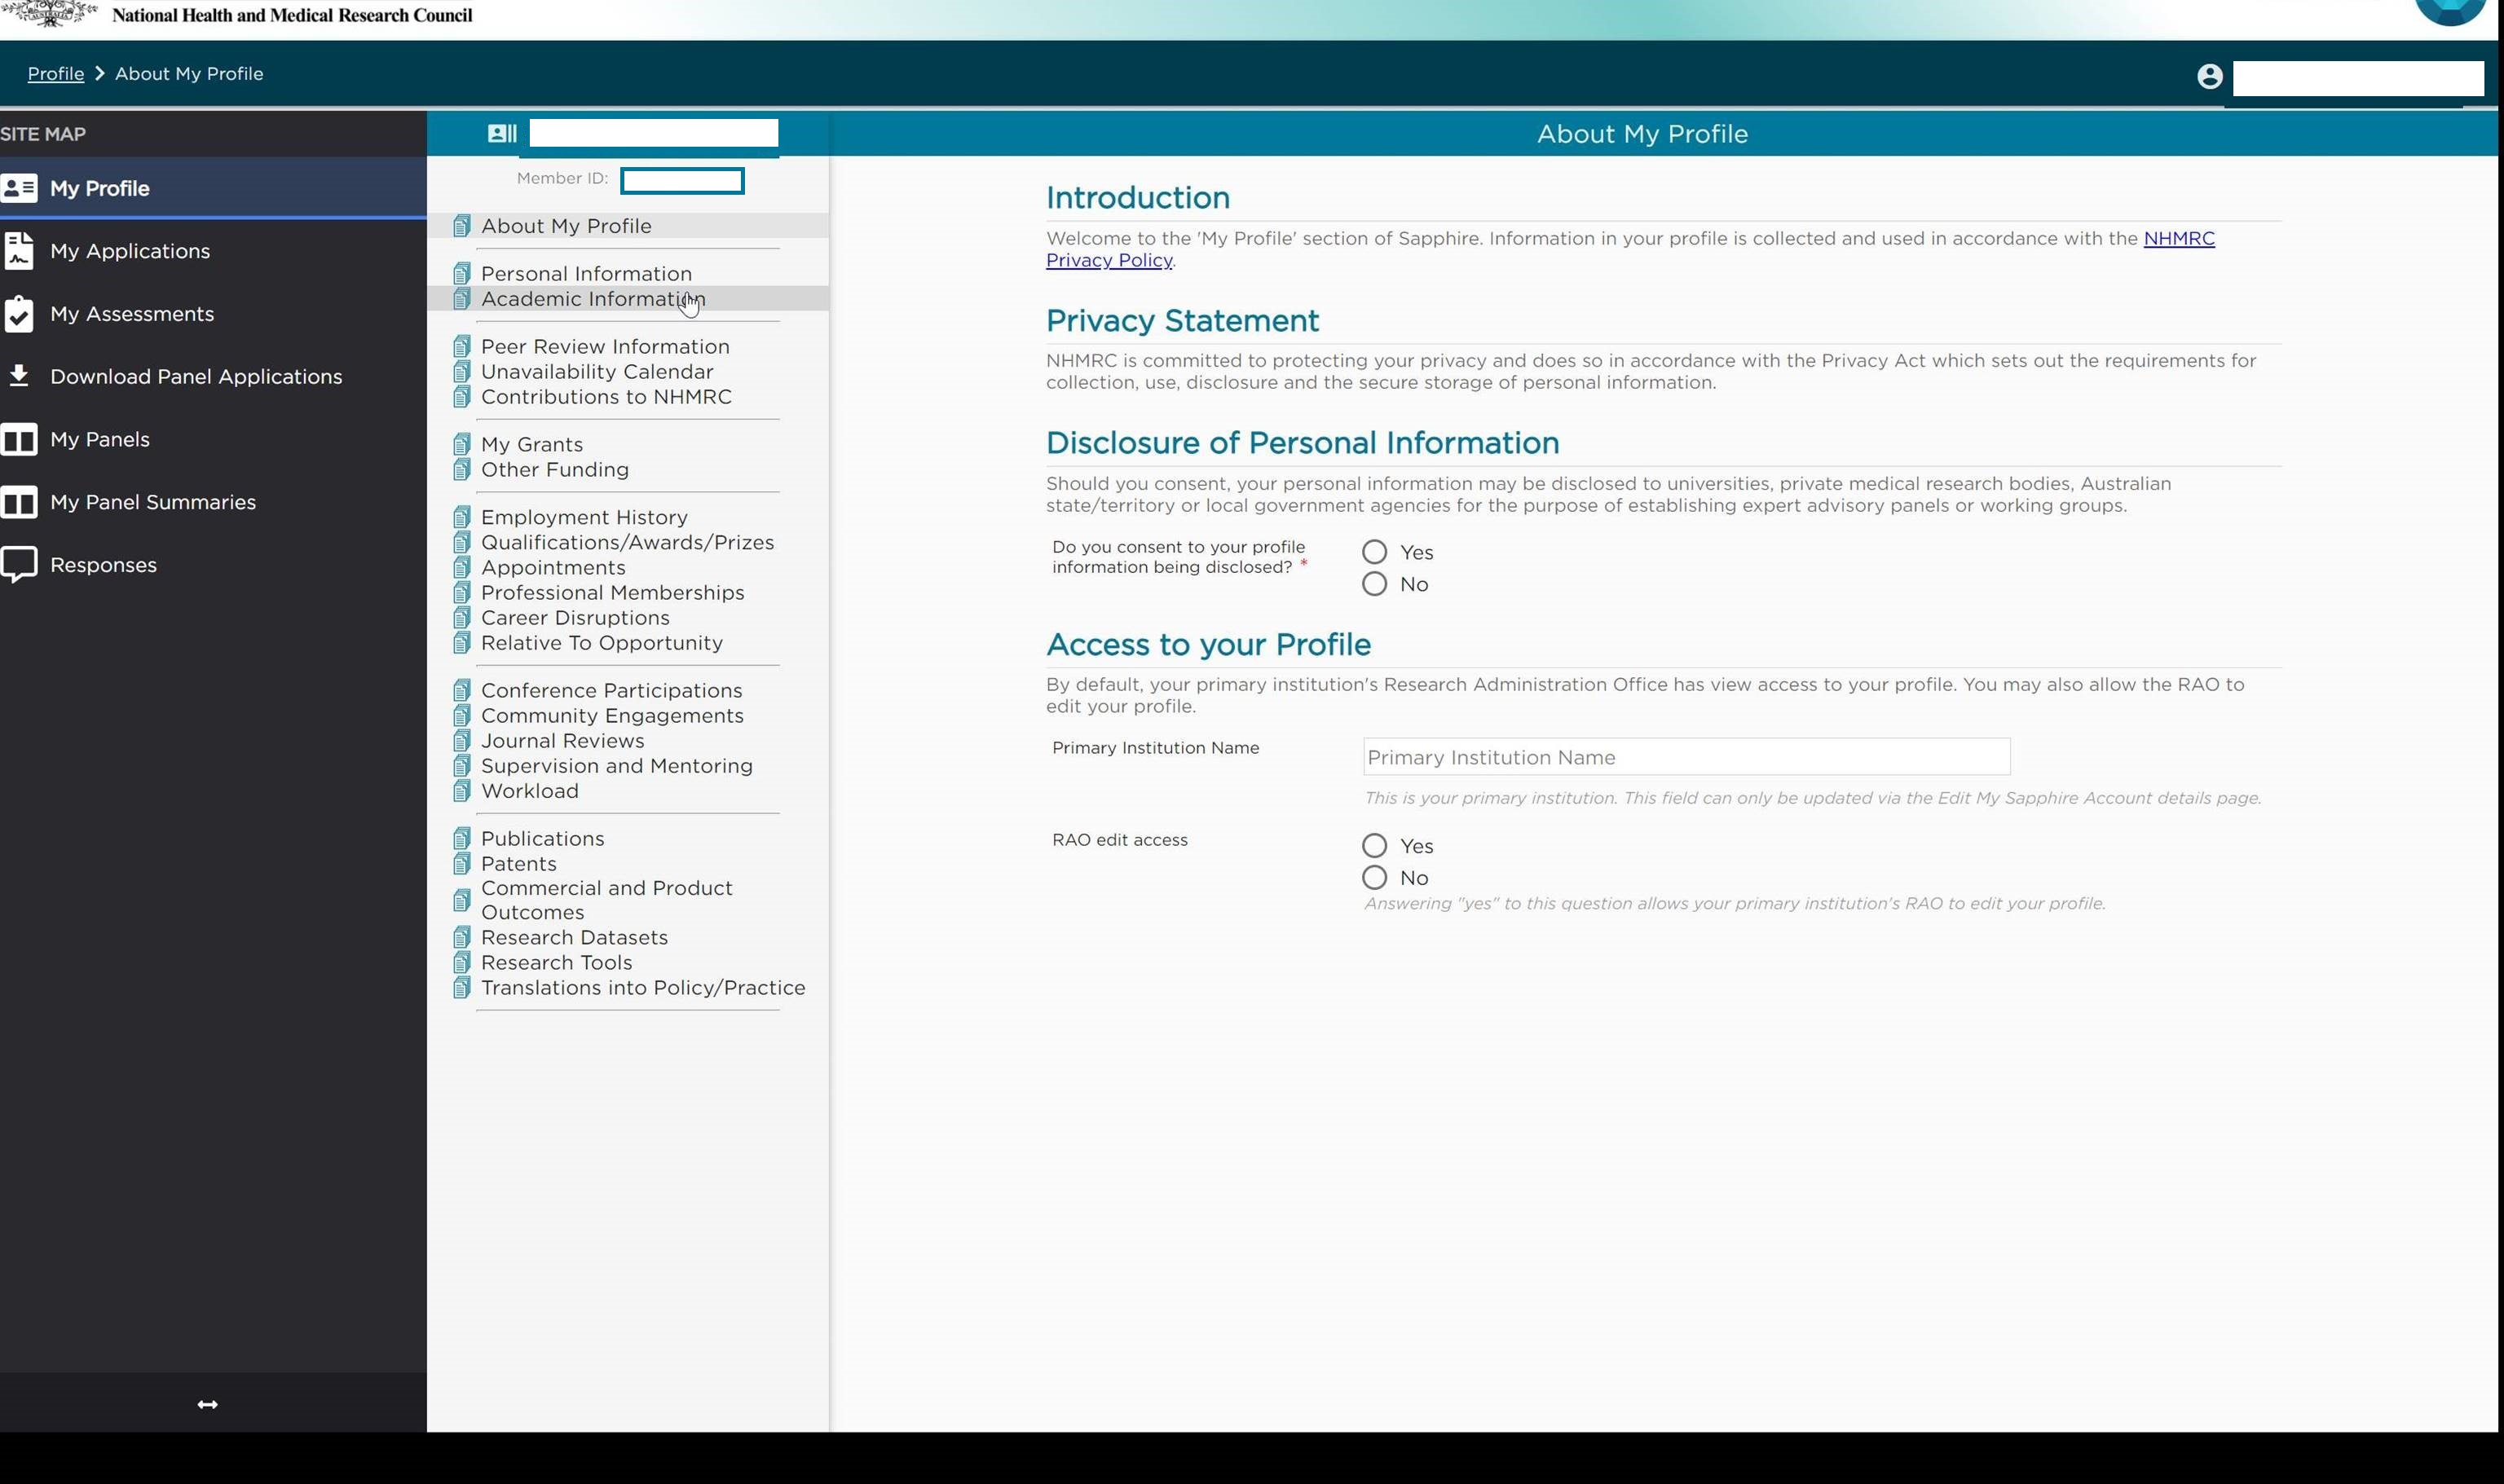
Task: Open Contributions to NHMRC section
Action: pos(606,397)
